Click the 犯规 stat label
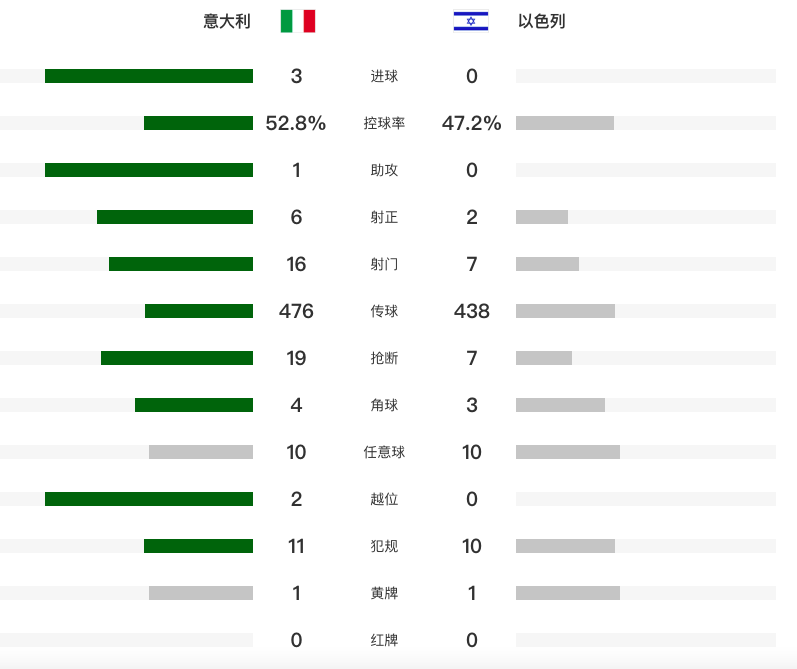This screenshot has width=797, height=669. [384, 546]
